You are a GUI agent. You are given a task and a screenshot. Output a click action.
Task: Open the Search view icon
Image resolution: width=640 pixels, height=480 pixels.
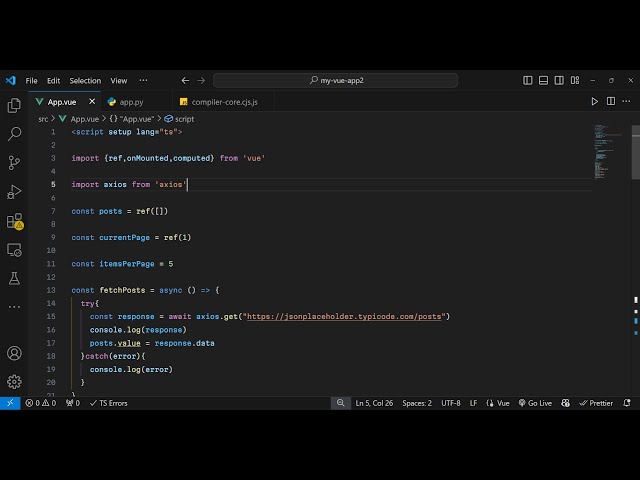(x=14, y=133)
